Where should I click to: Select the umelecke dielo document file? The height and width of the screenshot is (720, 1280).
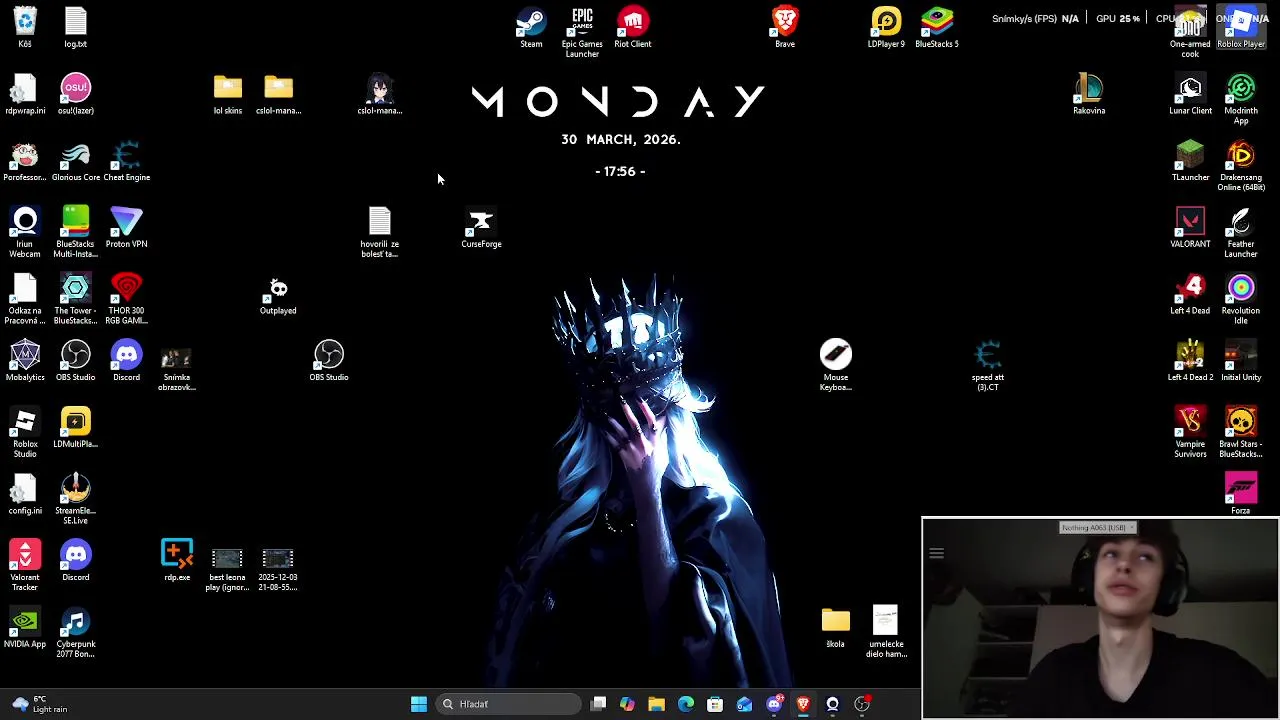886,632
